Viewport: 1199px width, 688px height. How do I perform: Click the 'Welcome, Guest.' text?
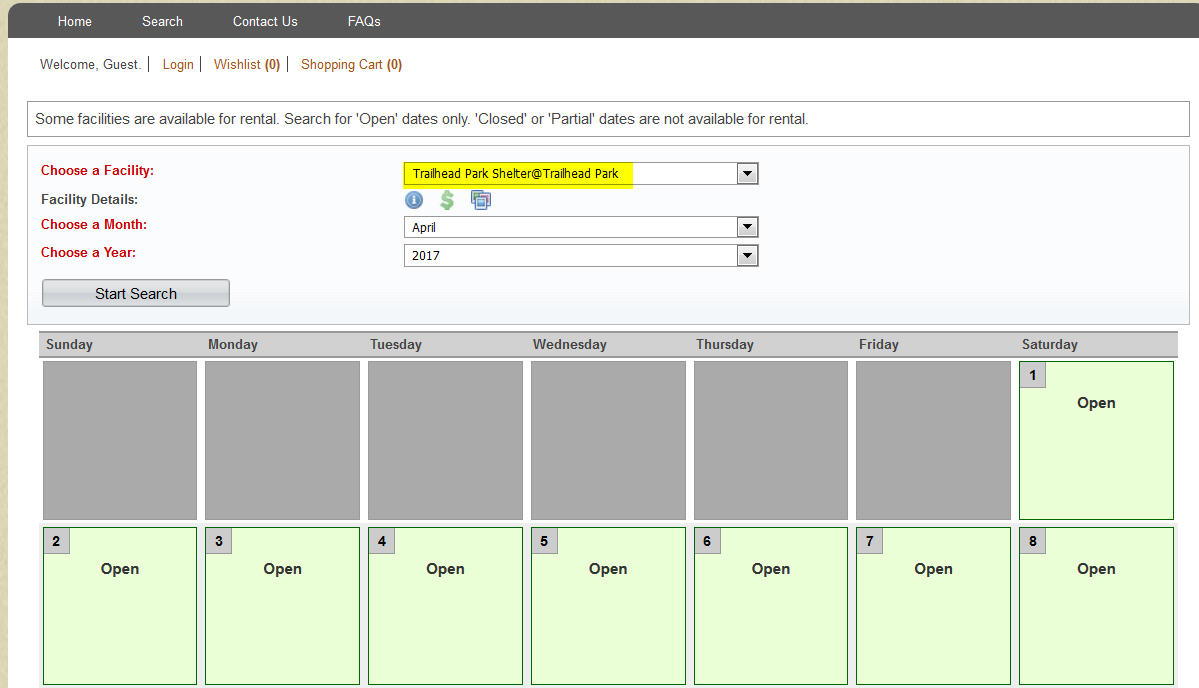pos(90,64)
